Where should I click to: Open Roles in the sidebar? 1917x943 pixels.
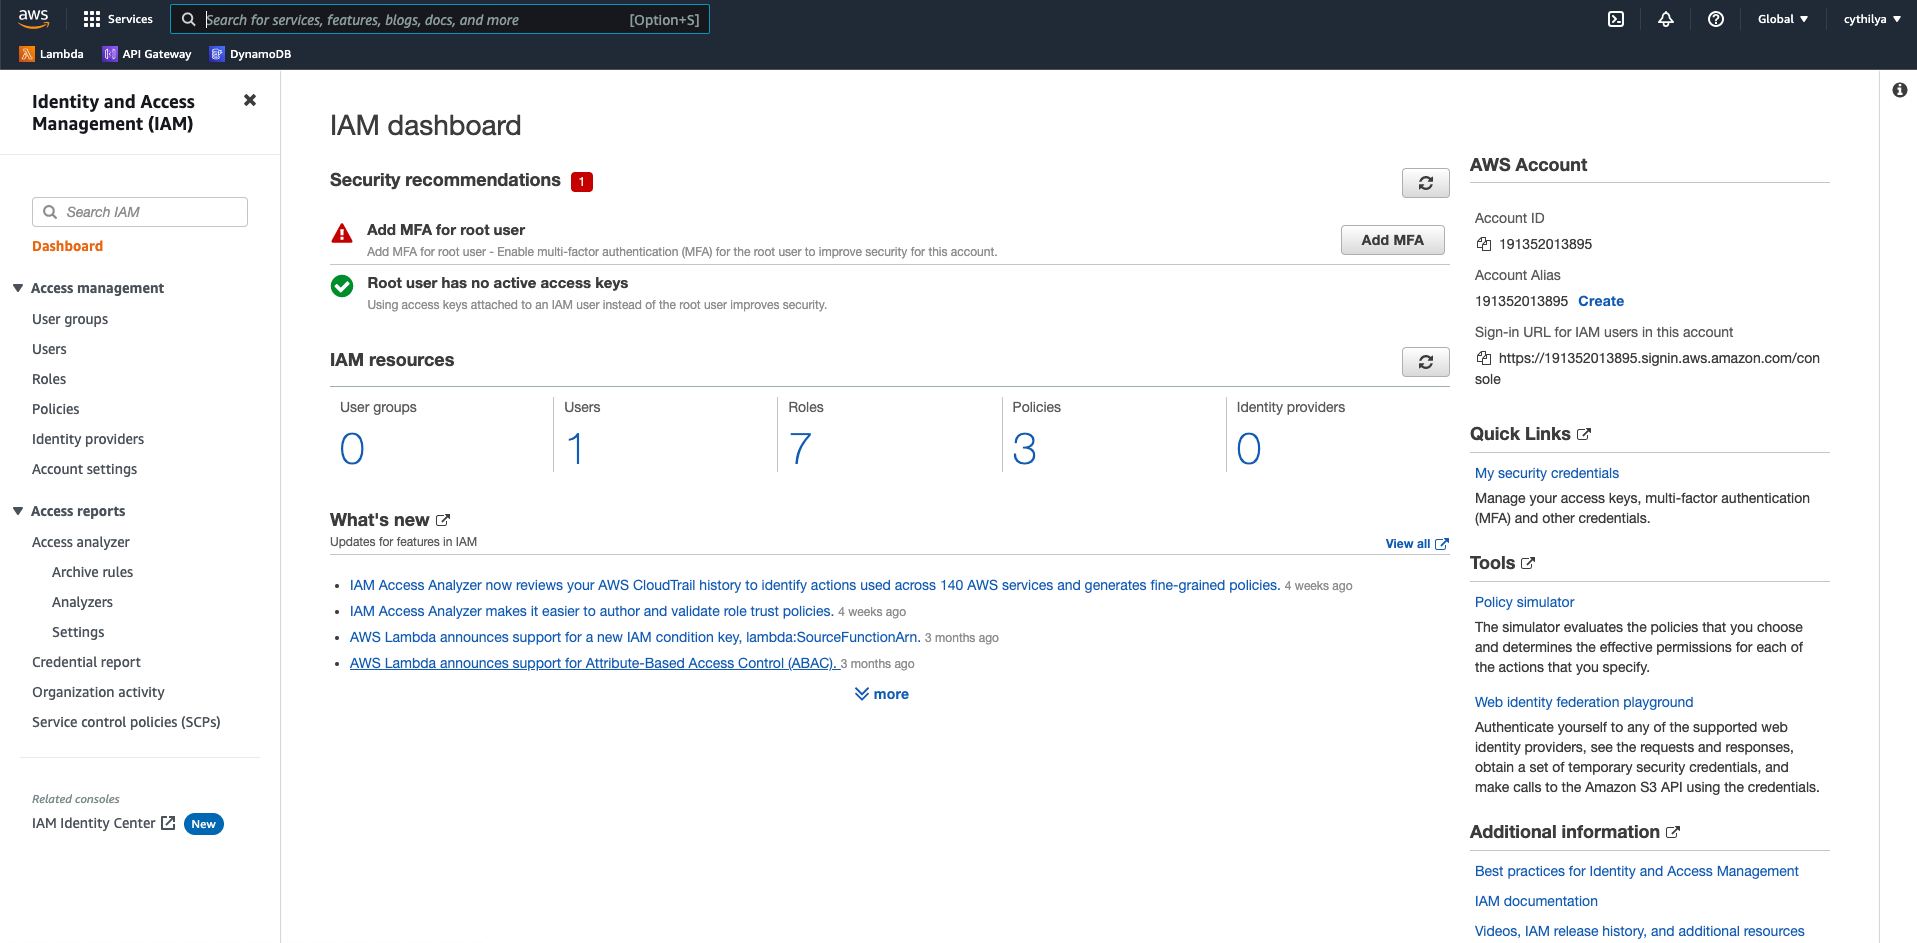[49, 379]
